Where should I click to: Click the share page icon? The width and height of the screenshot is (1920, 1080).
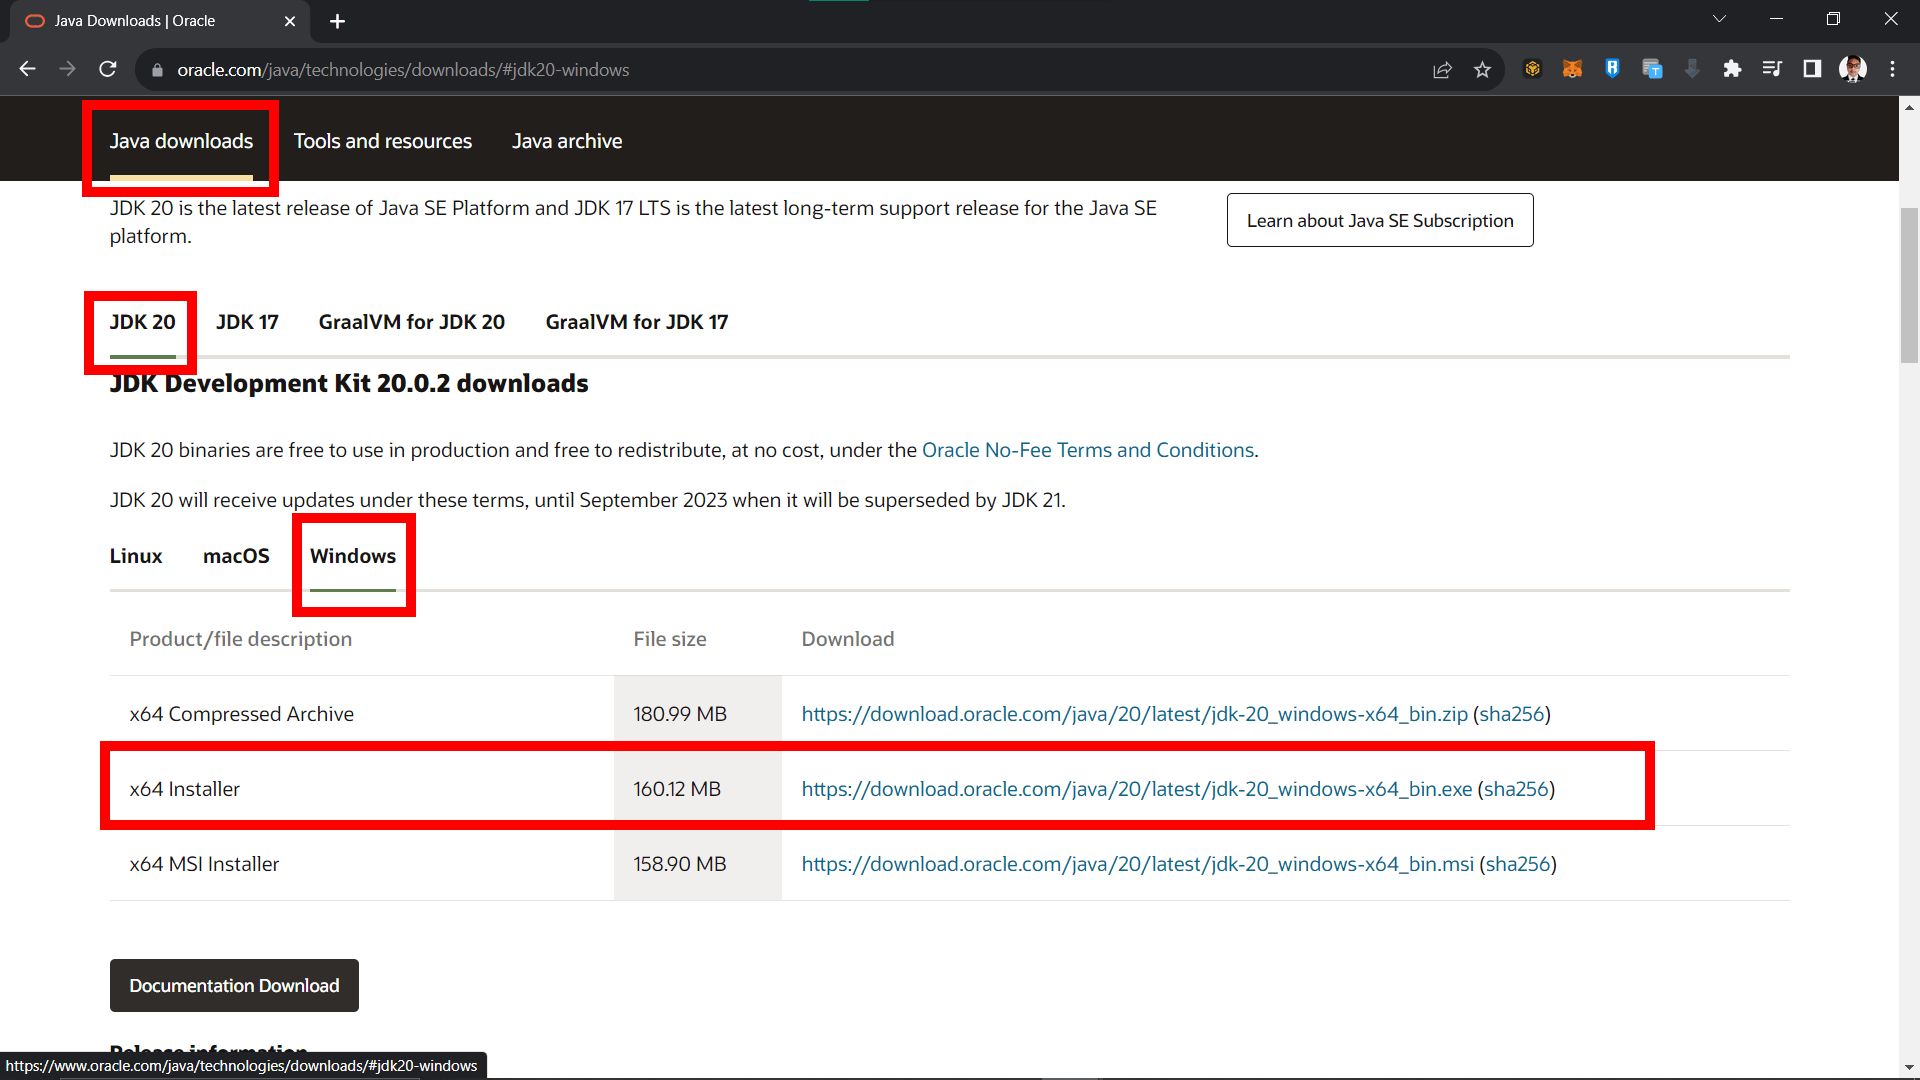1443,69
